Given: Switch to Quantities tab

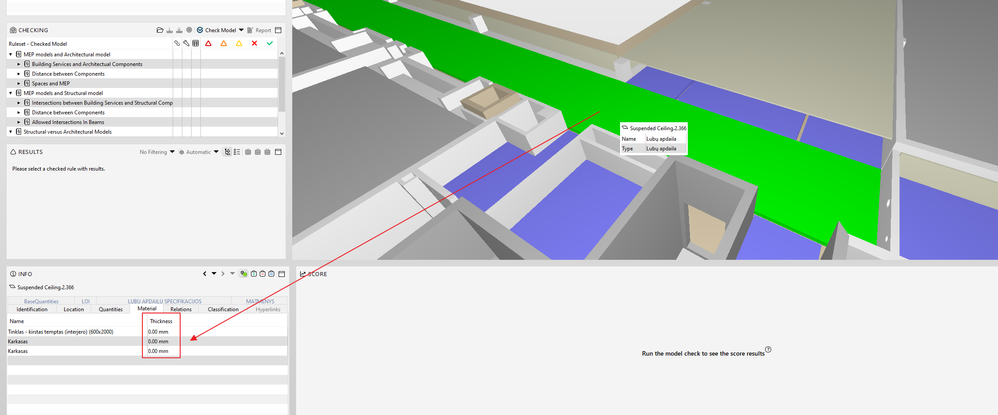Looking at the screenshot, I should click(x=111, y=309).
